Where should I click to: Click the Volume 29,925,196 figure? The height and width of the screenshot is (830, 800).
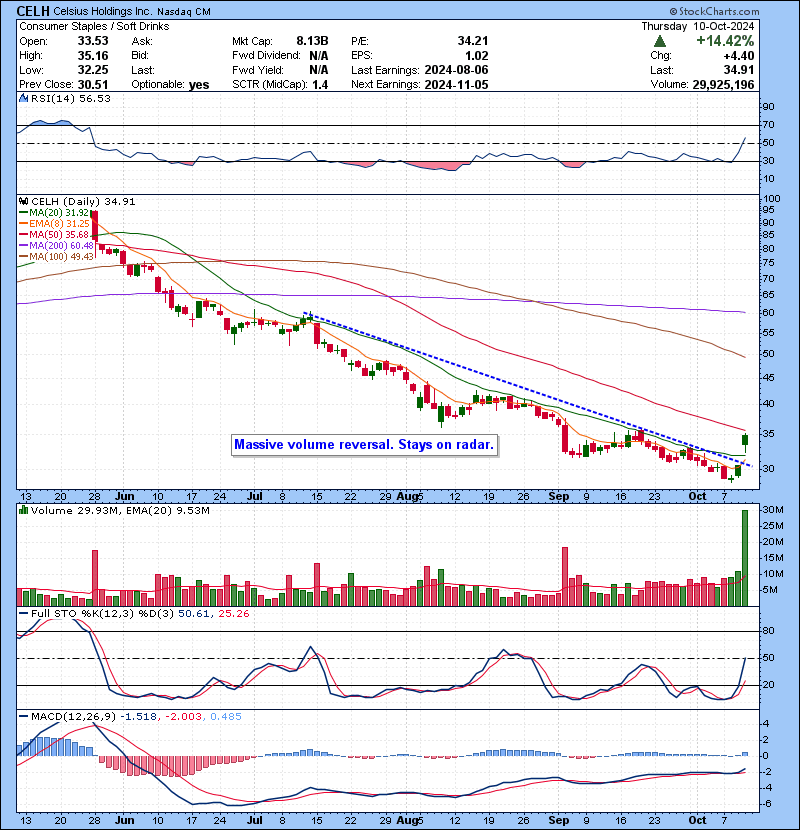tap(723, 85)
